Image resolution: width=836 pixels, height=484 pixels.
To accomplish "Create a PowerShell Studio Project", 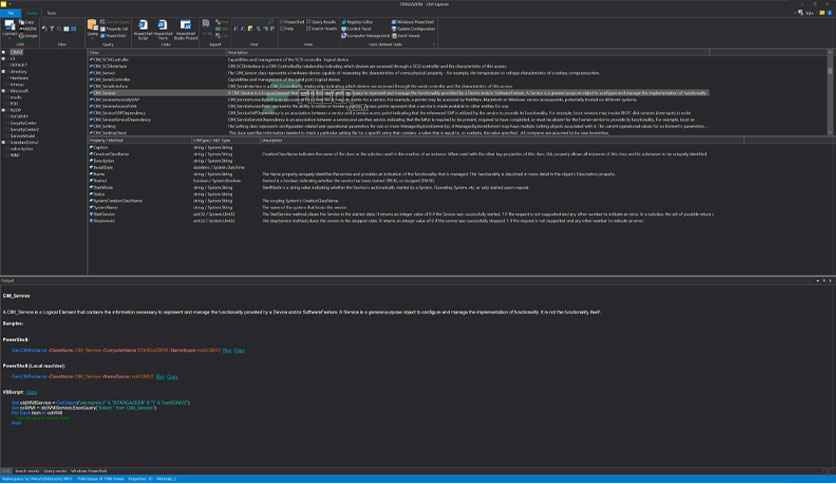I will tap(186, 30).
